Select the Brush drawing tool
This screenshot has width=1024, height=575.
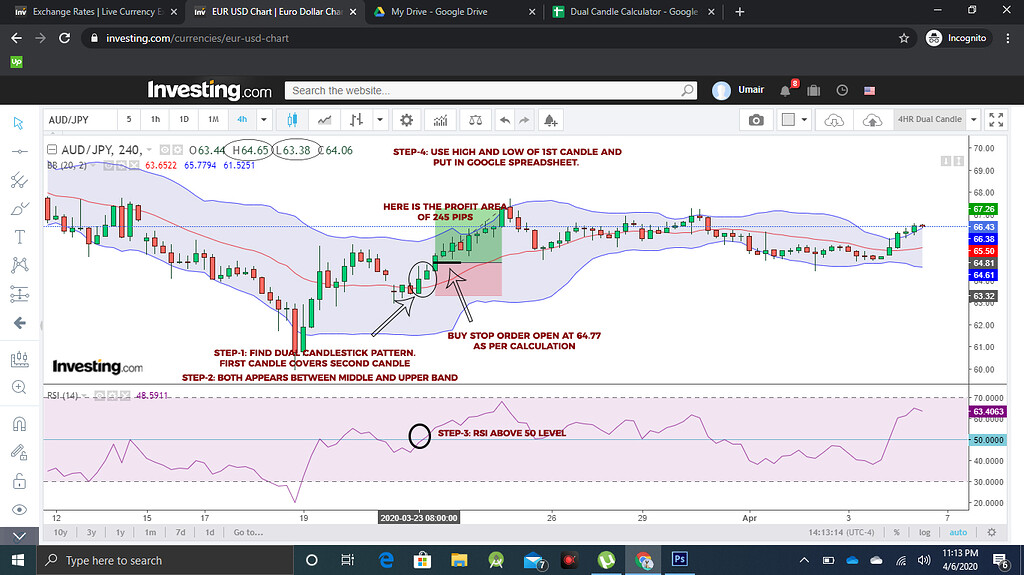19,209
